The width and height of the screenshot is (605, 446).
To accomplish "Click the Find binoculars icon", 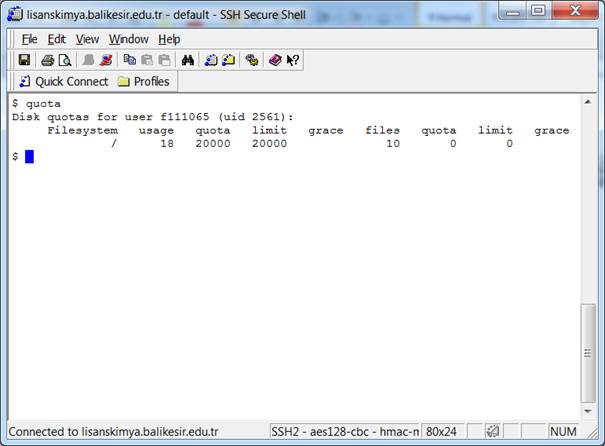I will pyautogui.click(x=187, y=60).
